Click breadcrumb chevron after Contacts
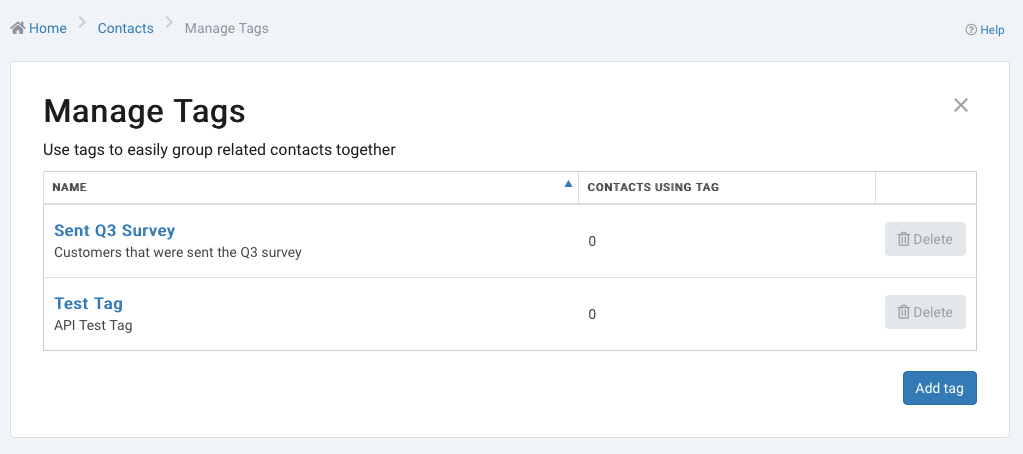 pos(170,23)
